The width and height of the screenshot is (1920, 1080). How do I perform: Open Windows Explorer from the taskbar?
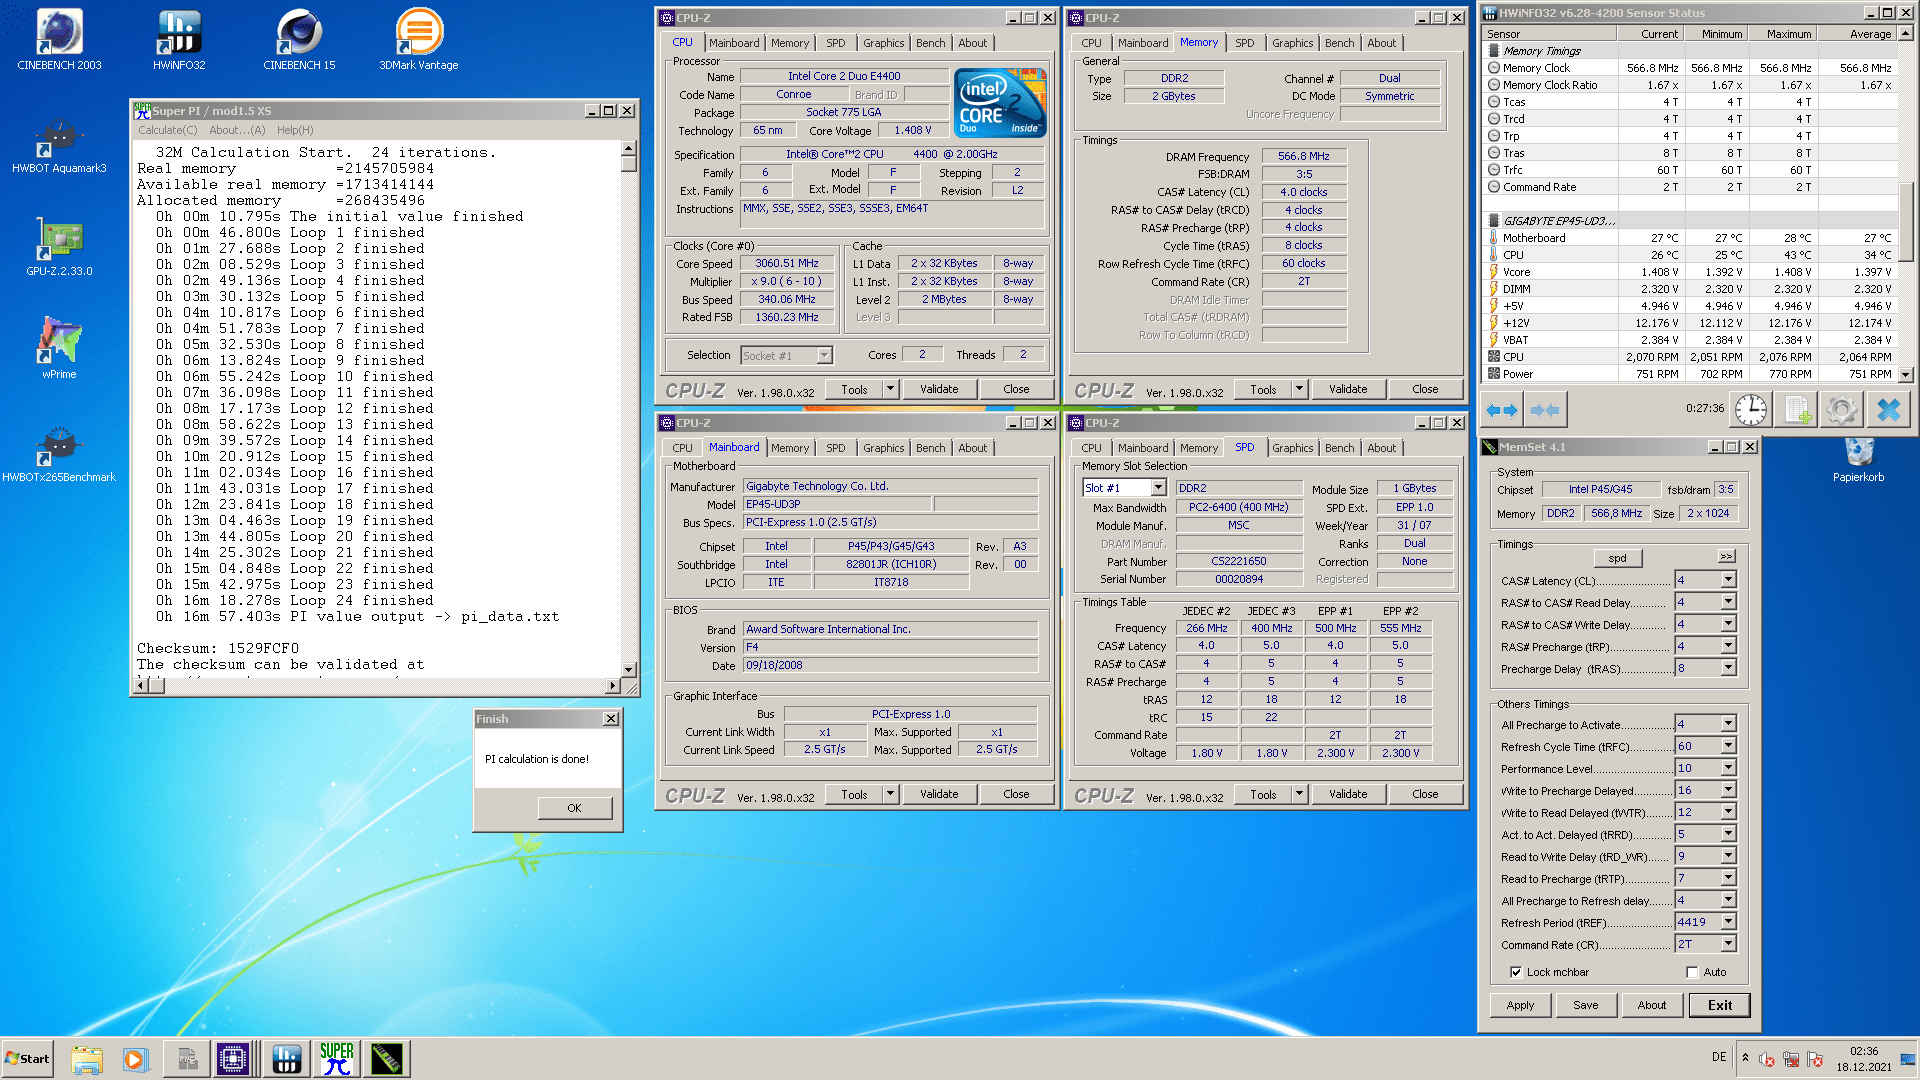click(87, 1059)
